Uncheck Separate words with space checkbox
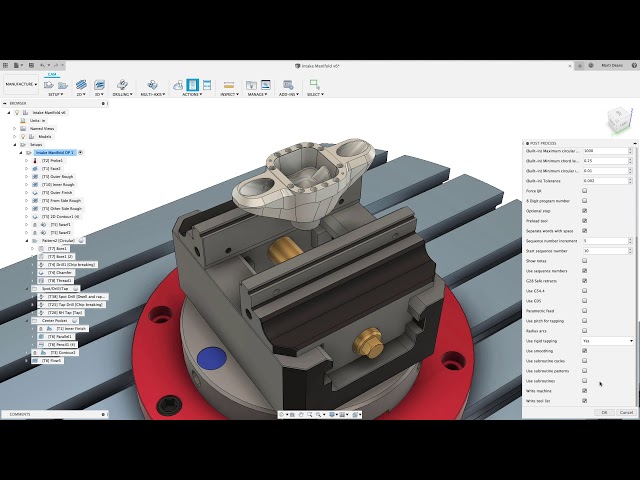Viewport: 640px width, 480px height. [584, 231]
